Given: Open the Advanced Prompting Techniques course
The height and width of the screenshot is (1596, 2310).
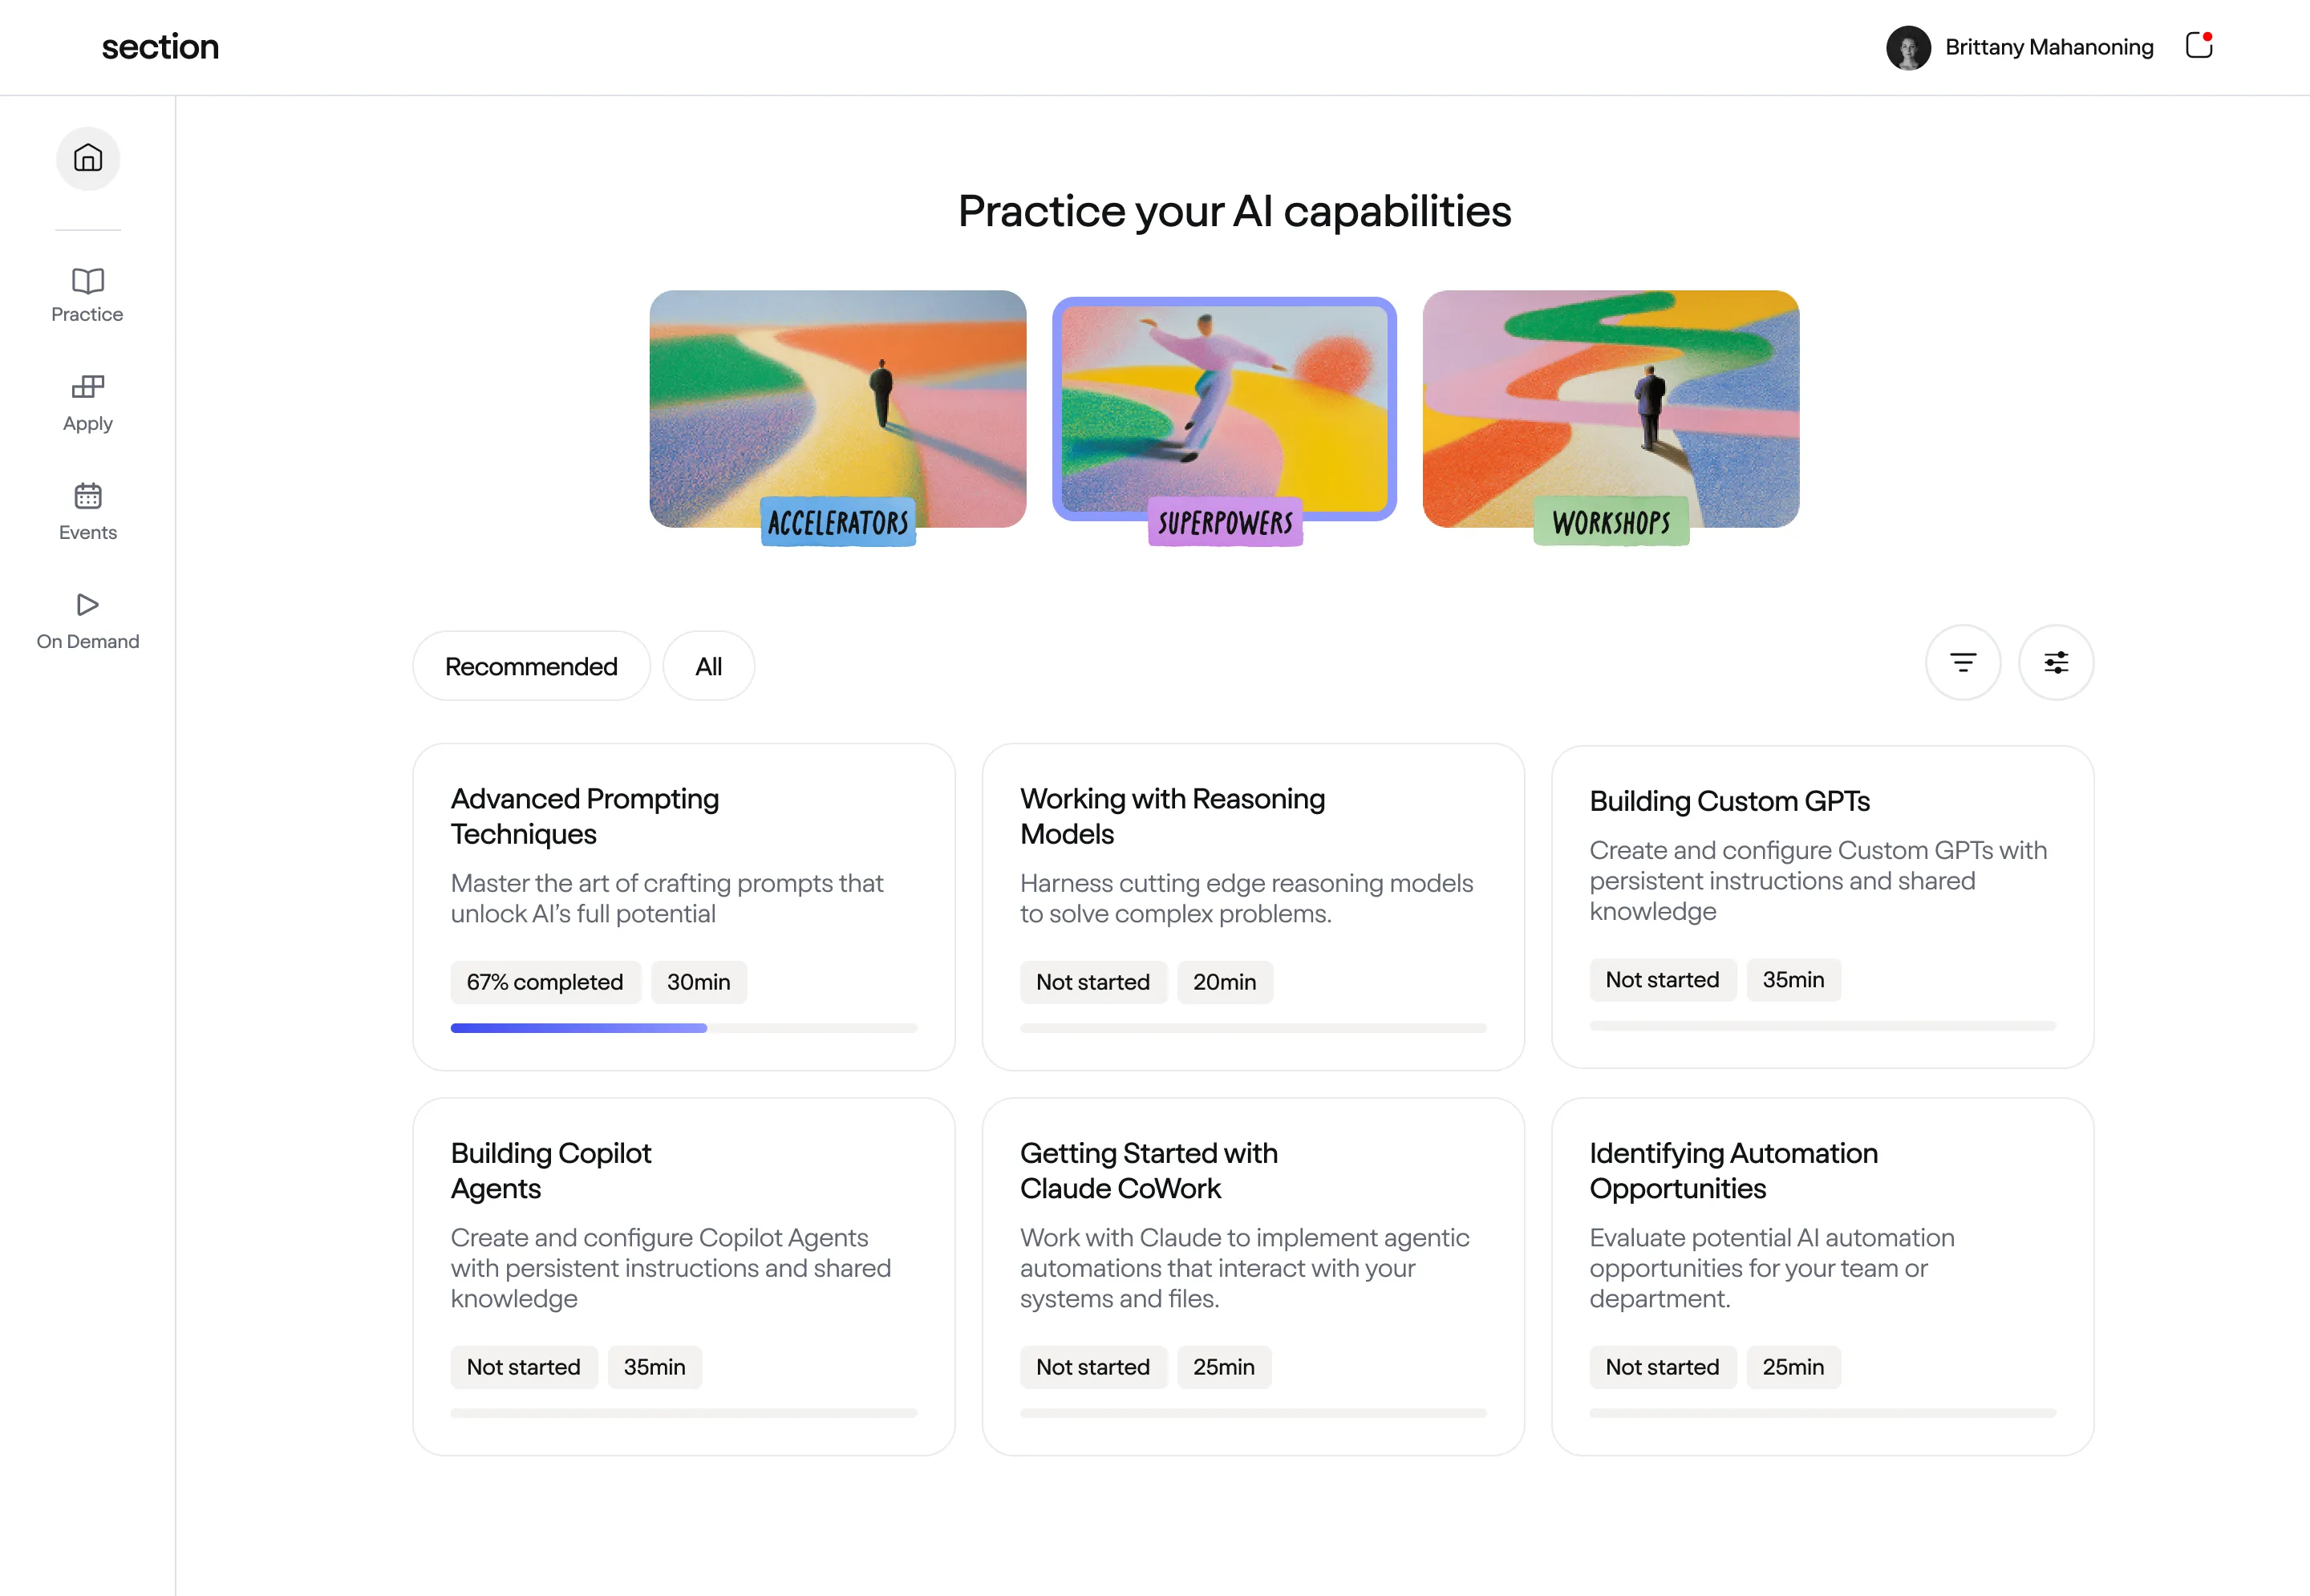Looking at the screenshot, I should pyautogui.click(x=684, y=905).
